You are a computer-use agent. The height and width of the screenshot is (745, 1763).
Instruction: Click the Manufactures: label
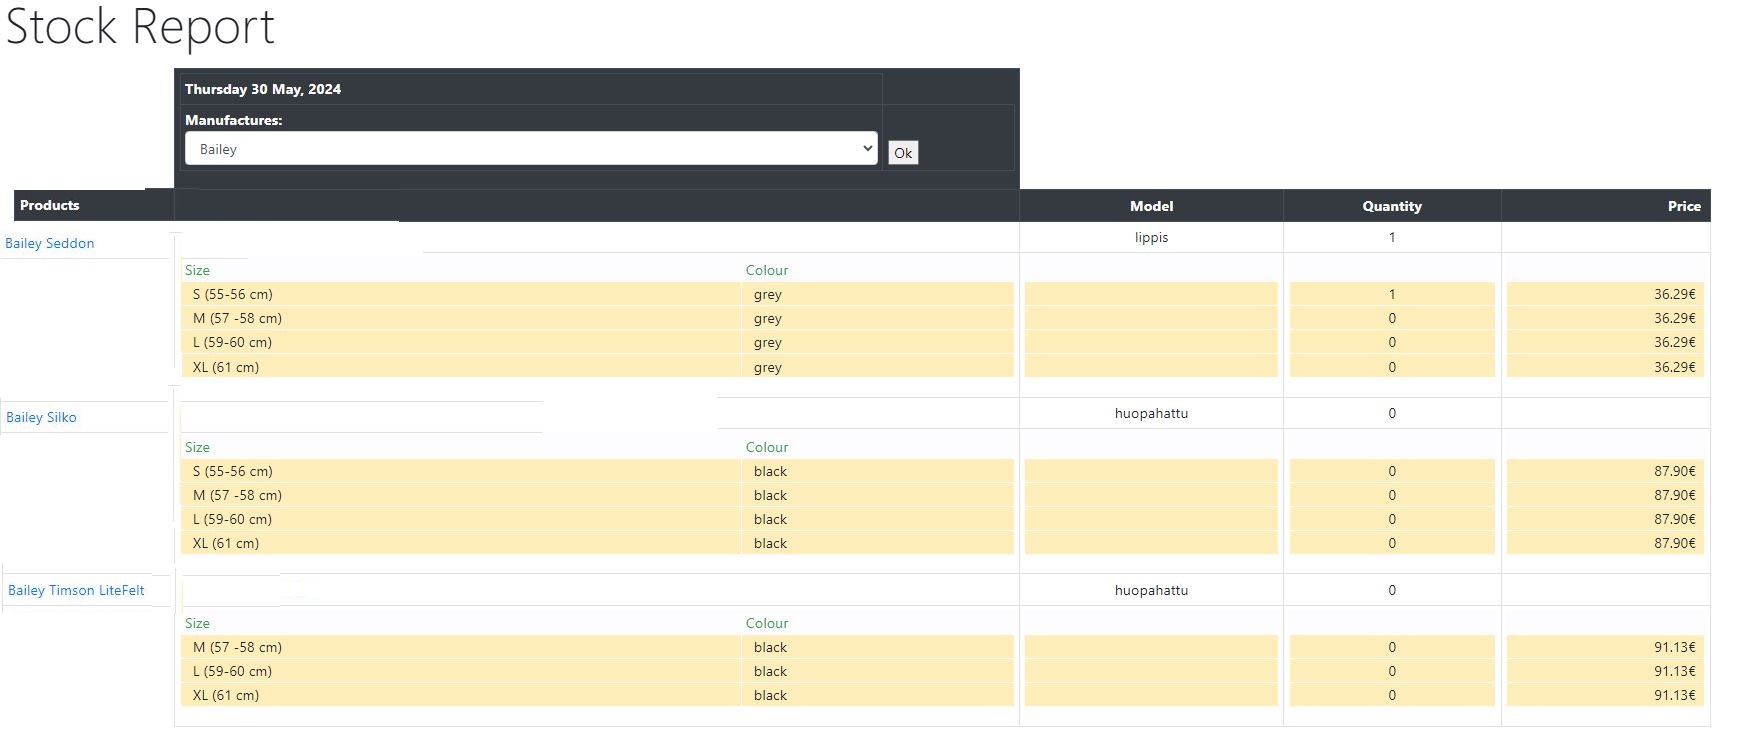tap(234, 120)
